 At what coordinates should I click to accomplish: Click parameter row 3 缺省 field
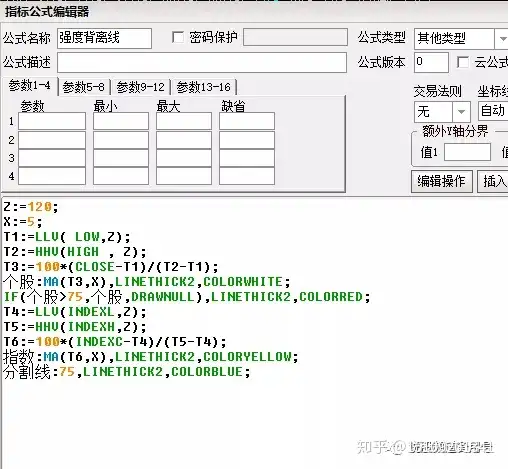[x=247, y=158]
